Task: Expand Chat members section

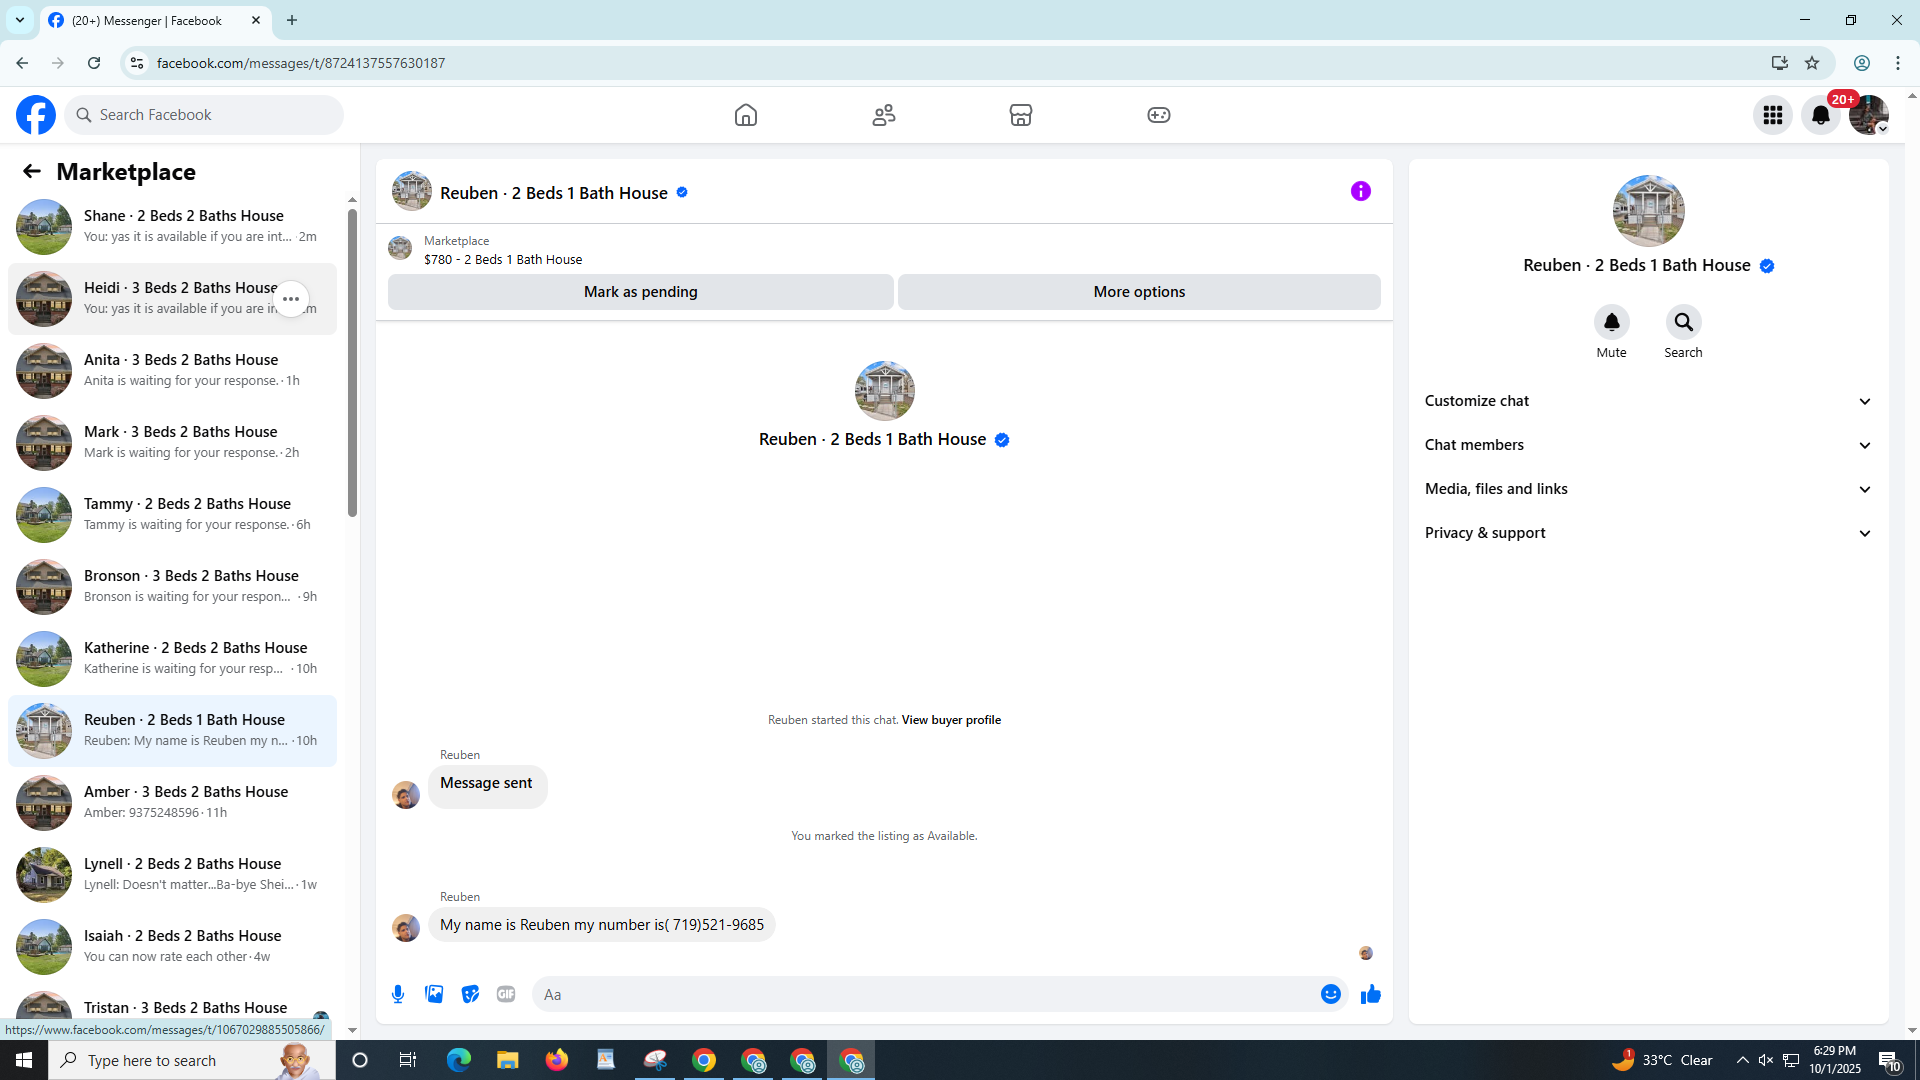Action: (1648, 445)
